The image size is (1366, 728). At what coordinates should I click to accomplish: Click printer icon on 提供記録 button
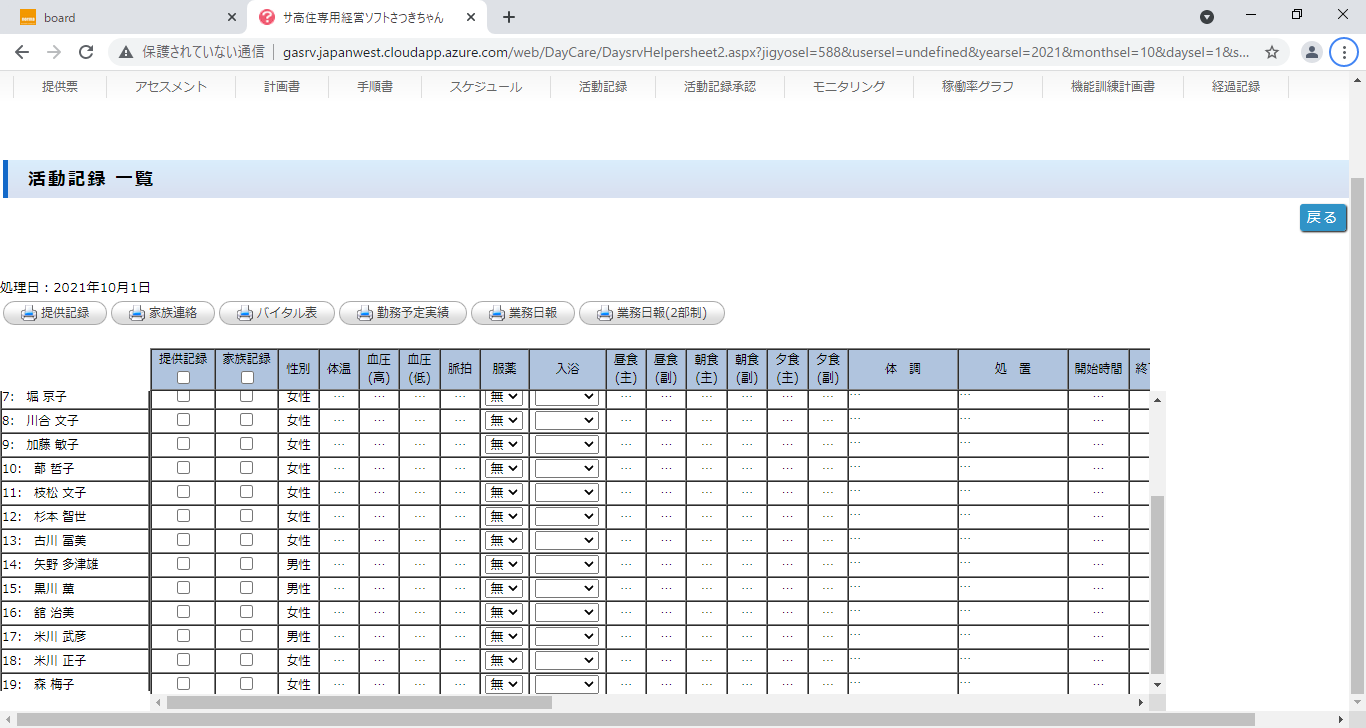click(29, 313)
